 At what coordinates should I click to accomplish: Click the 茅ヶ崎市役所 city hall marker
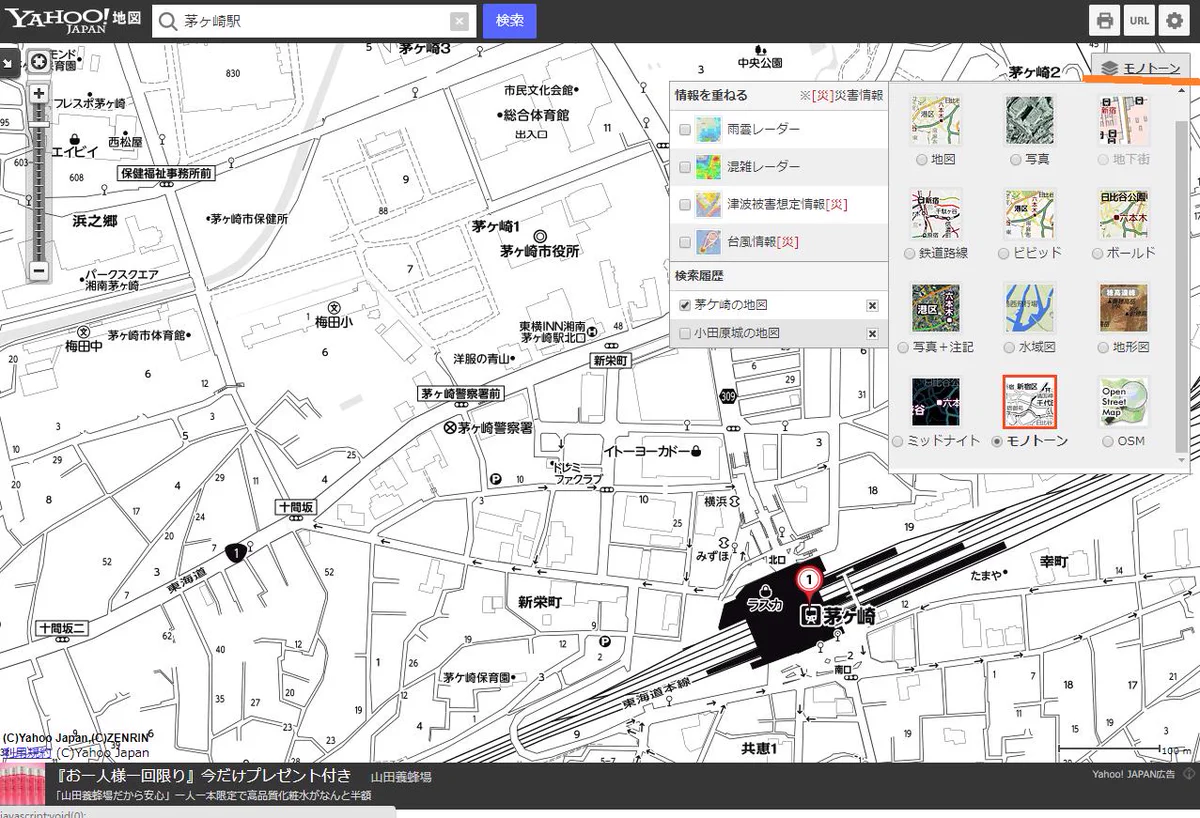[x=540, y=237]
